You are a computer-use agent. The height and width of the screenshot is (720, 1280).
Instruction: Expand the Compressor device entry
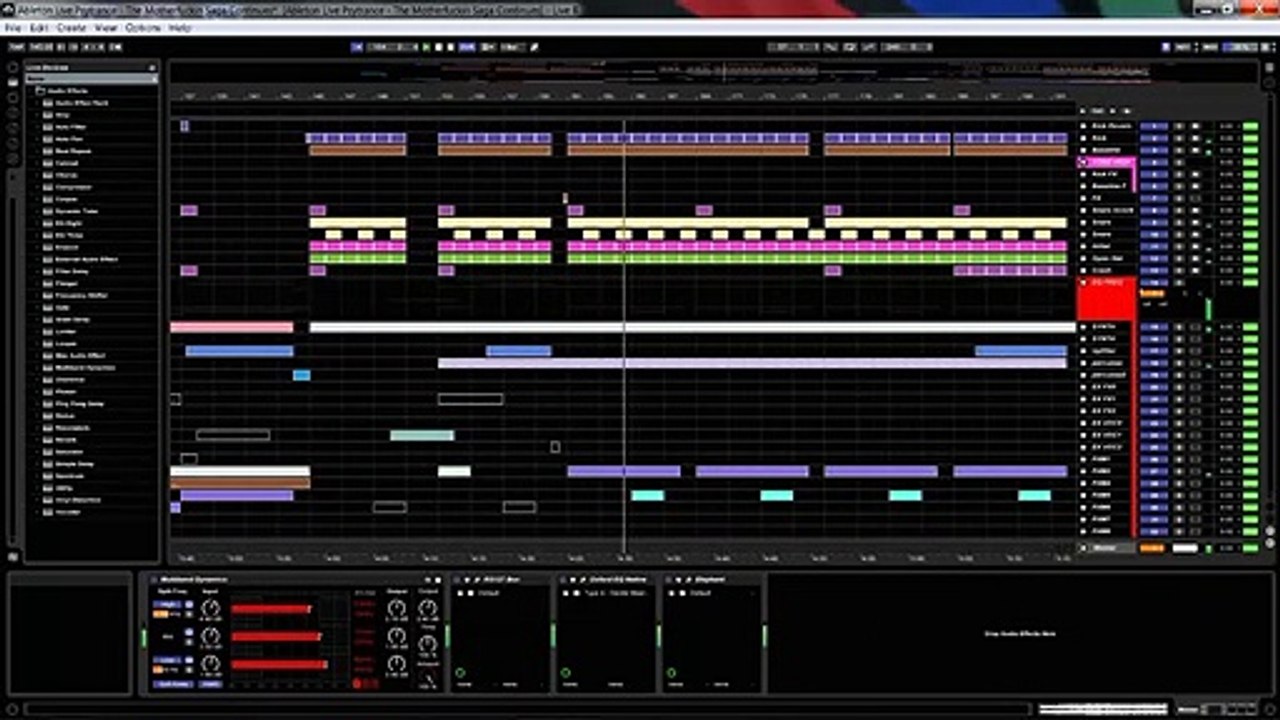[38, 186]
